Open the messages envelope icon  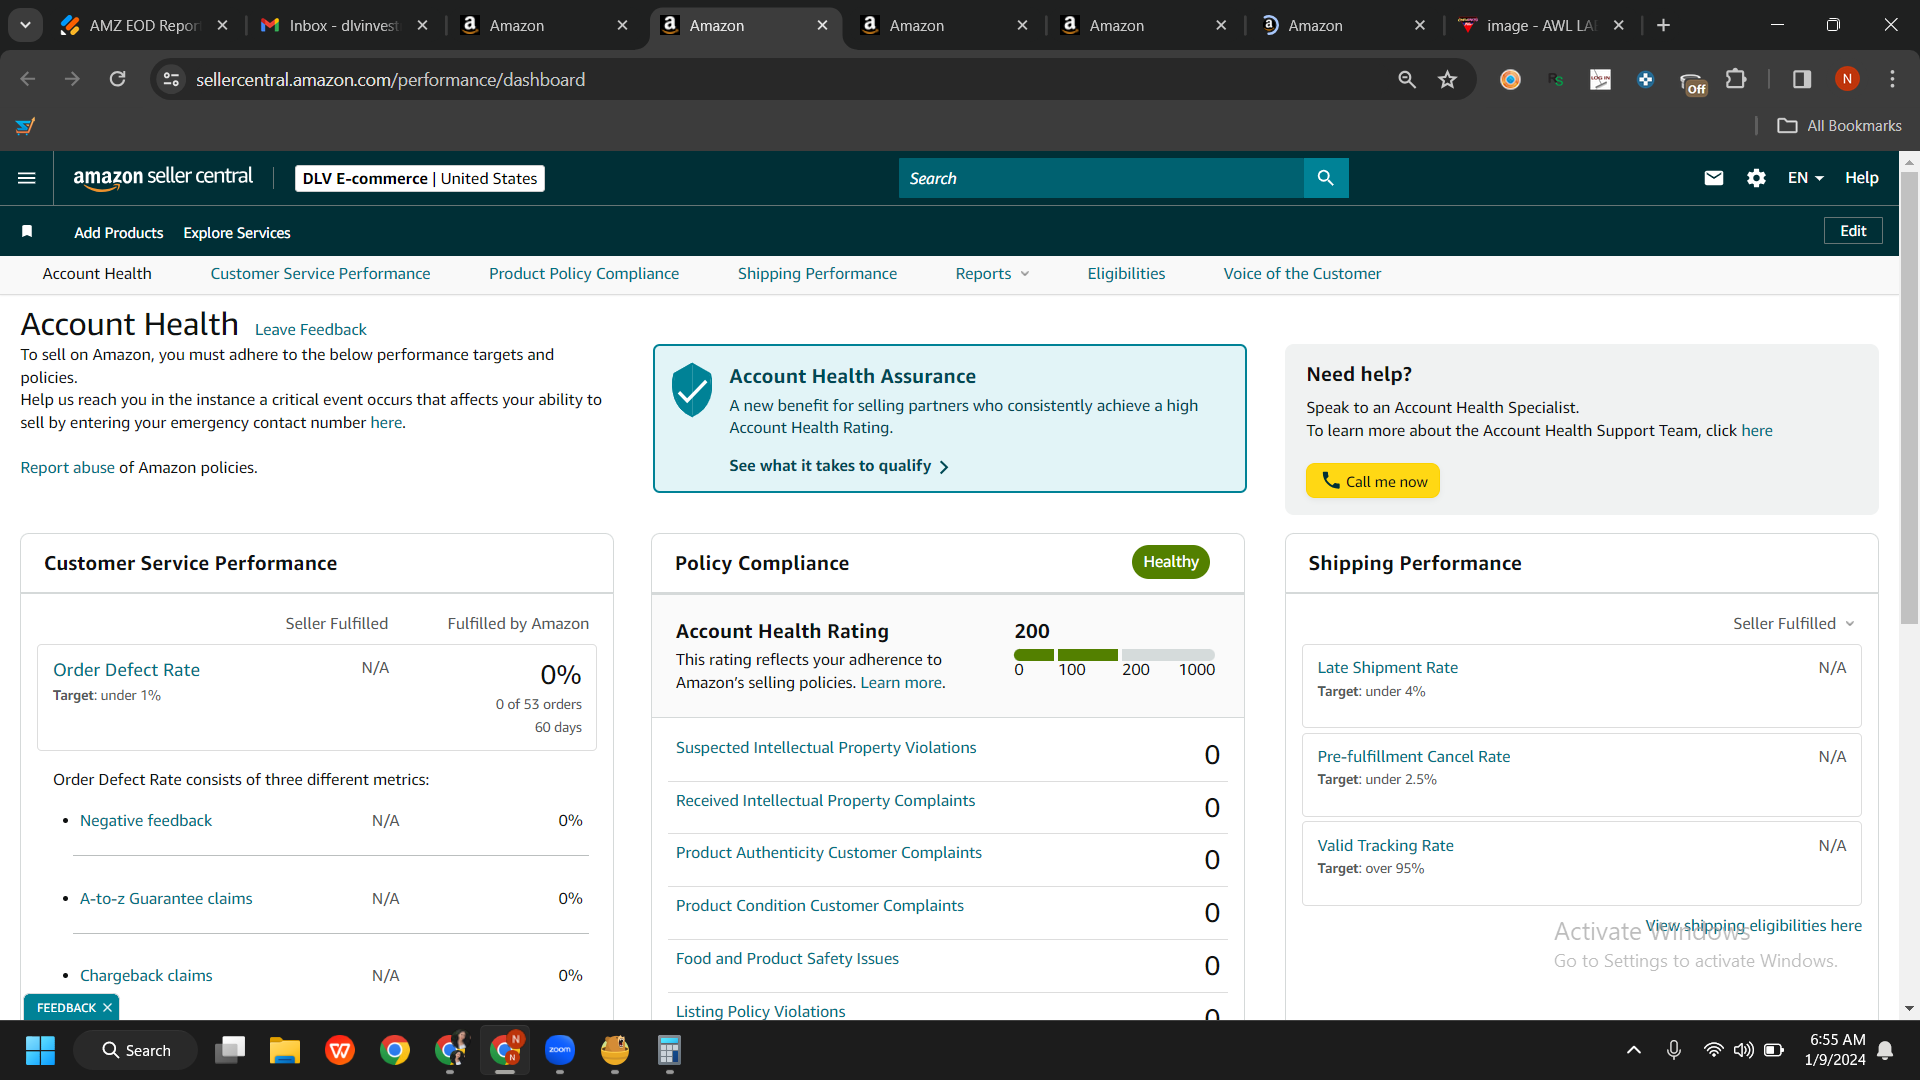[x=1714, y=178]
